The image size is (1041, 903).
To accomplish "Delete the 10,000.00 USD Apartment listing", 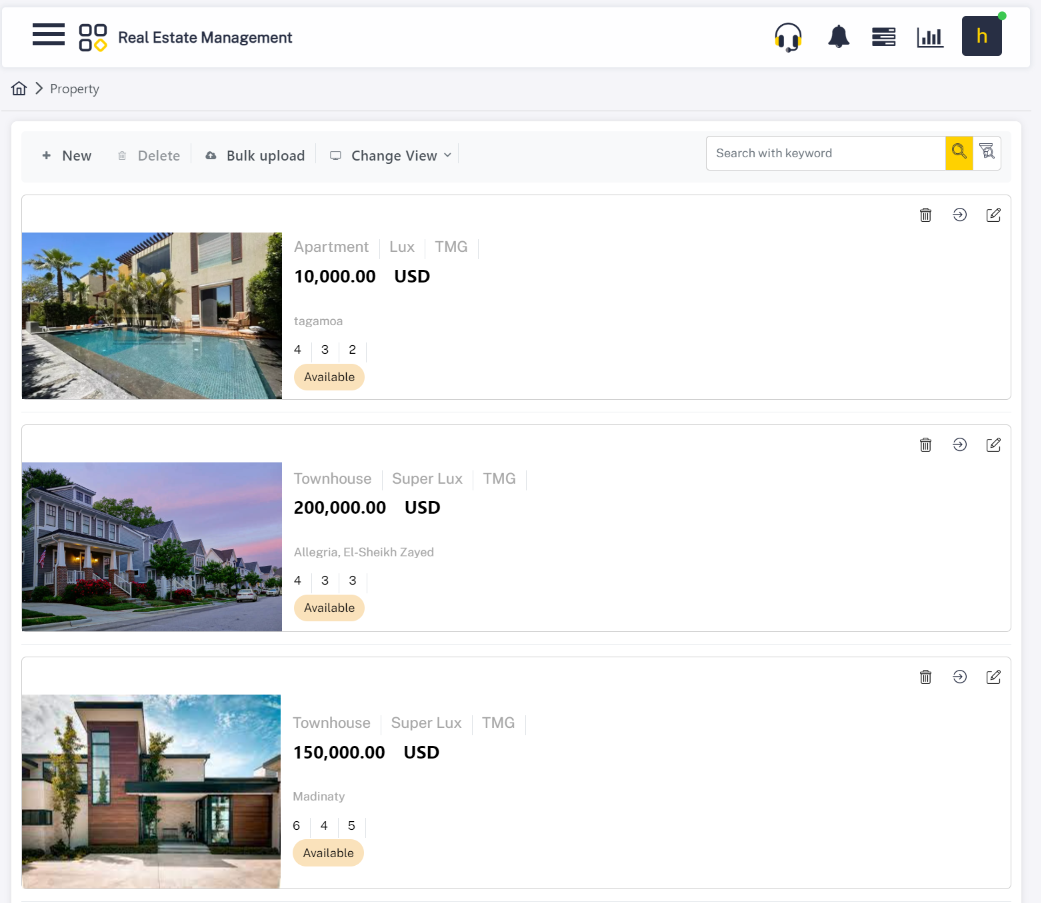I will (x=925, y=215).
